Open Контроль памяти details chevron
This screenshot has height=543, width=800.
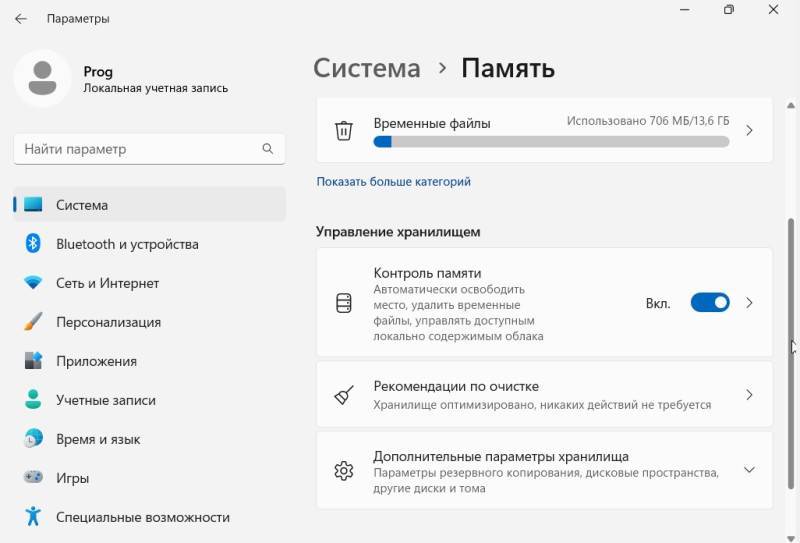[x=749, y=302]
